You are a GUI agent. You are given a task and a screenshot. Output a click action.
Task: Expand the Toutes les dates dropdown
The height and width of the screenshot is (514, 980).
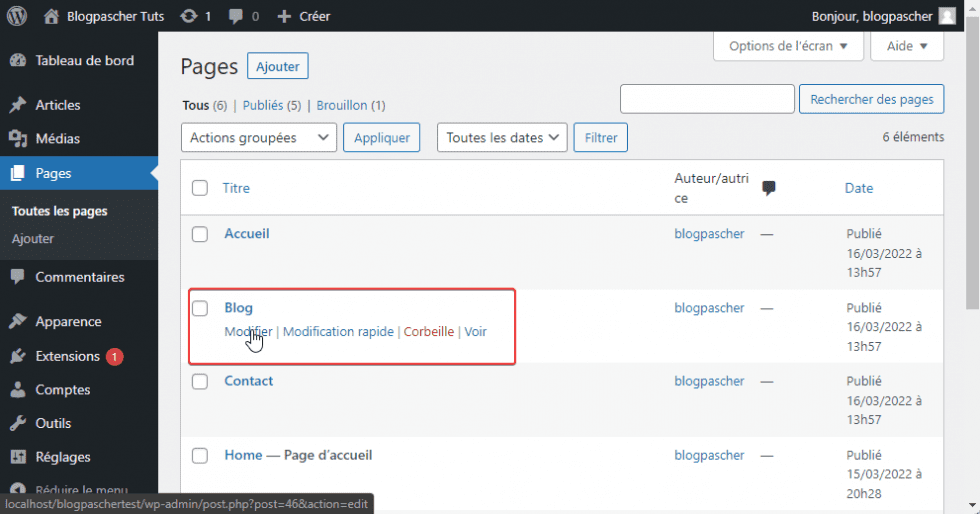point(502,138)
